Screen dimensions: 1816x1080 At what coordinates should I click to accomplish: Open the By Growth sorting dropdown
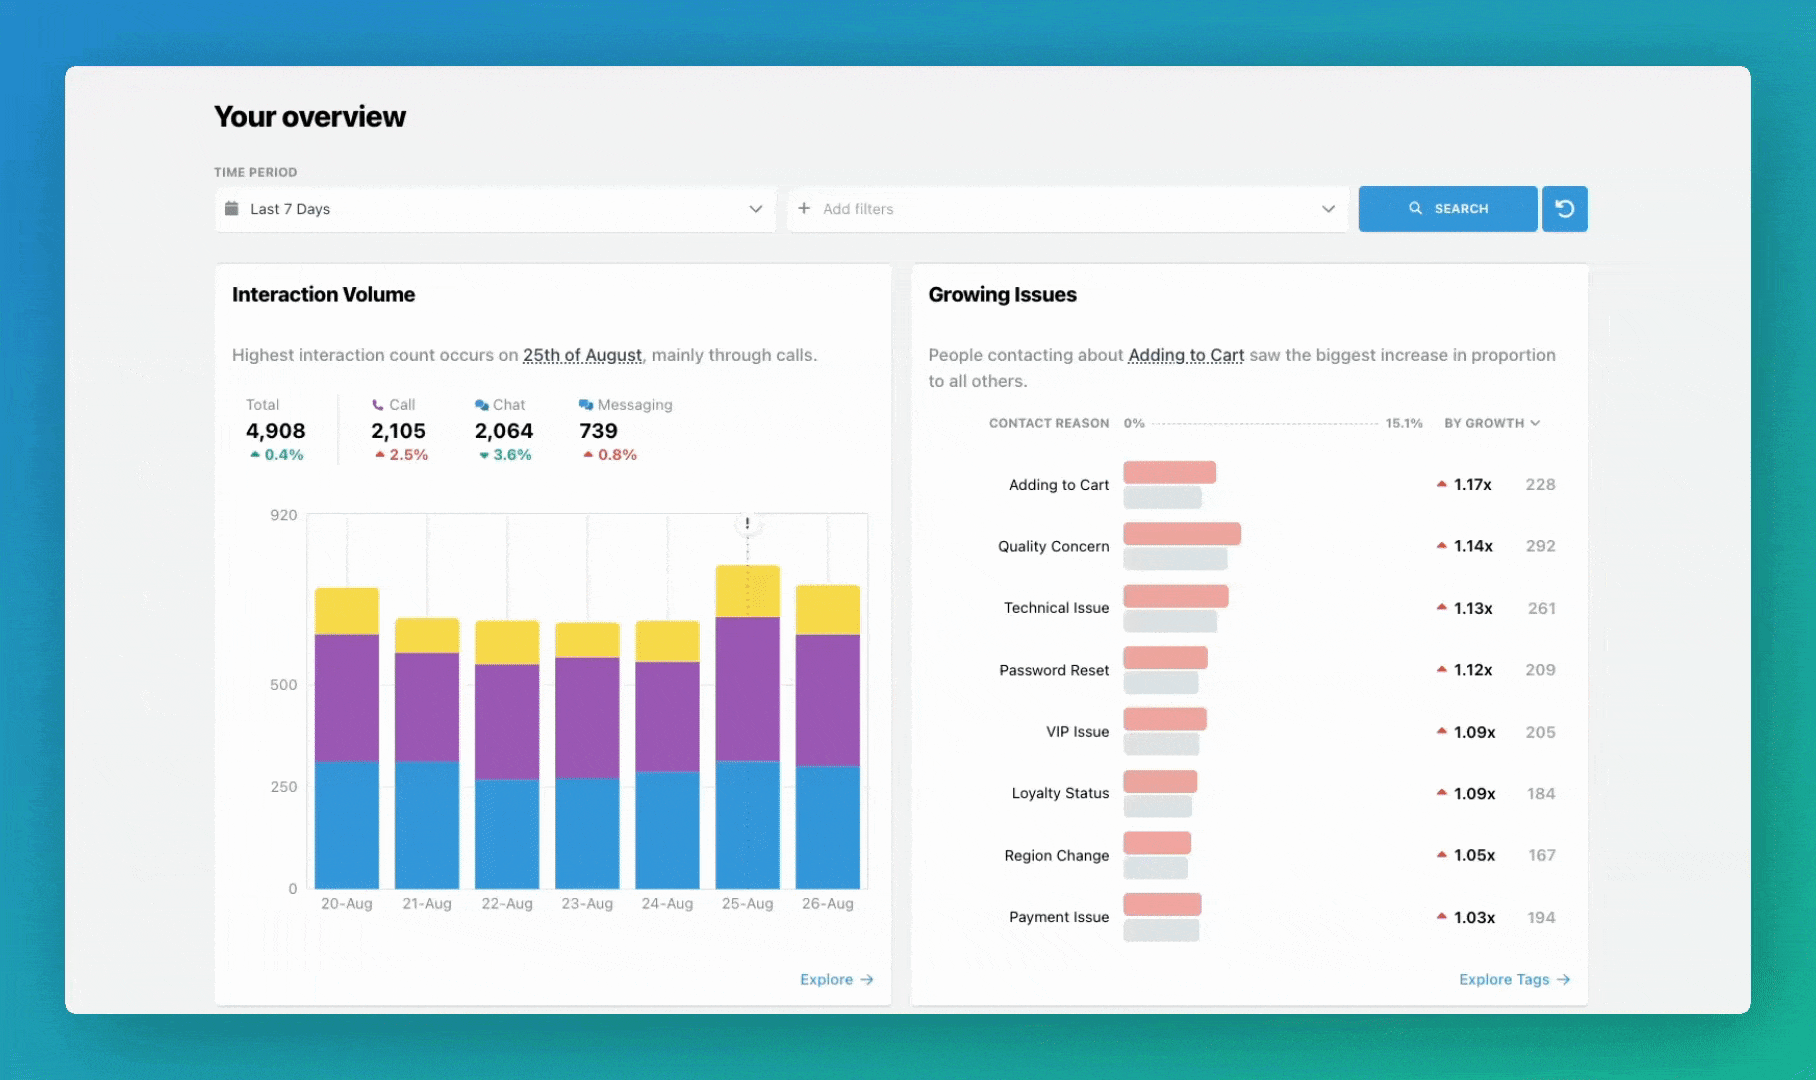point(1492,423)
